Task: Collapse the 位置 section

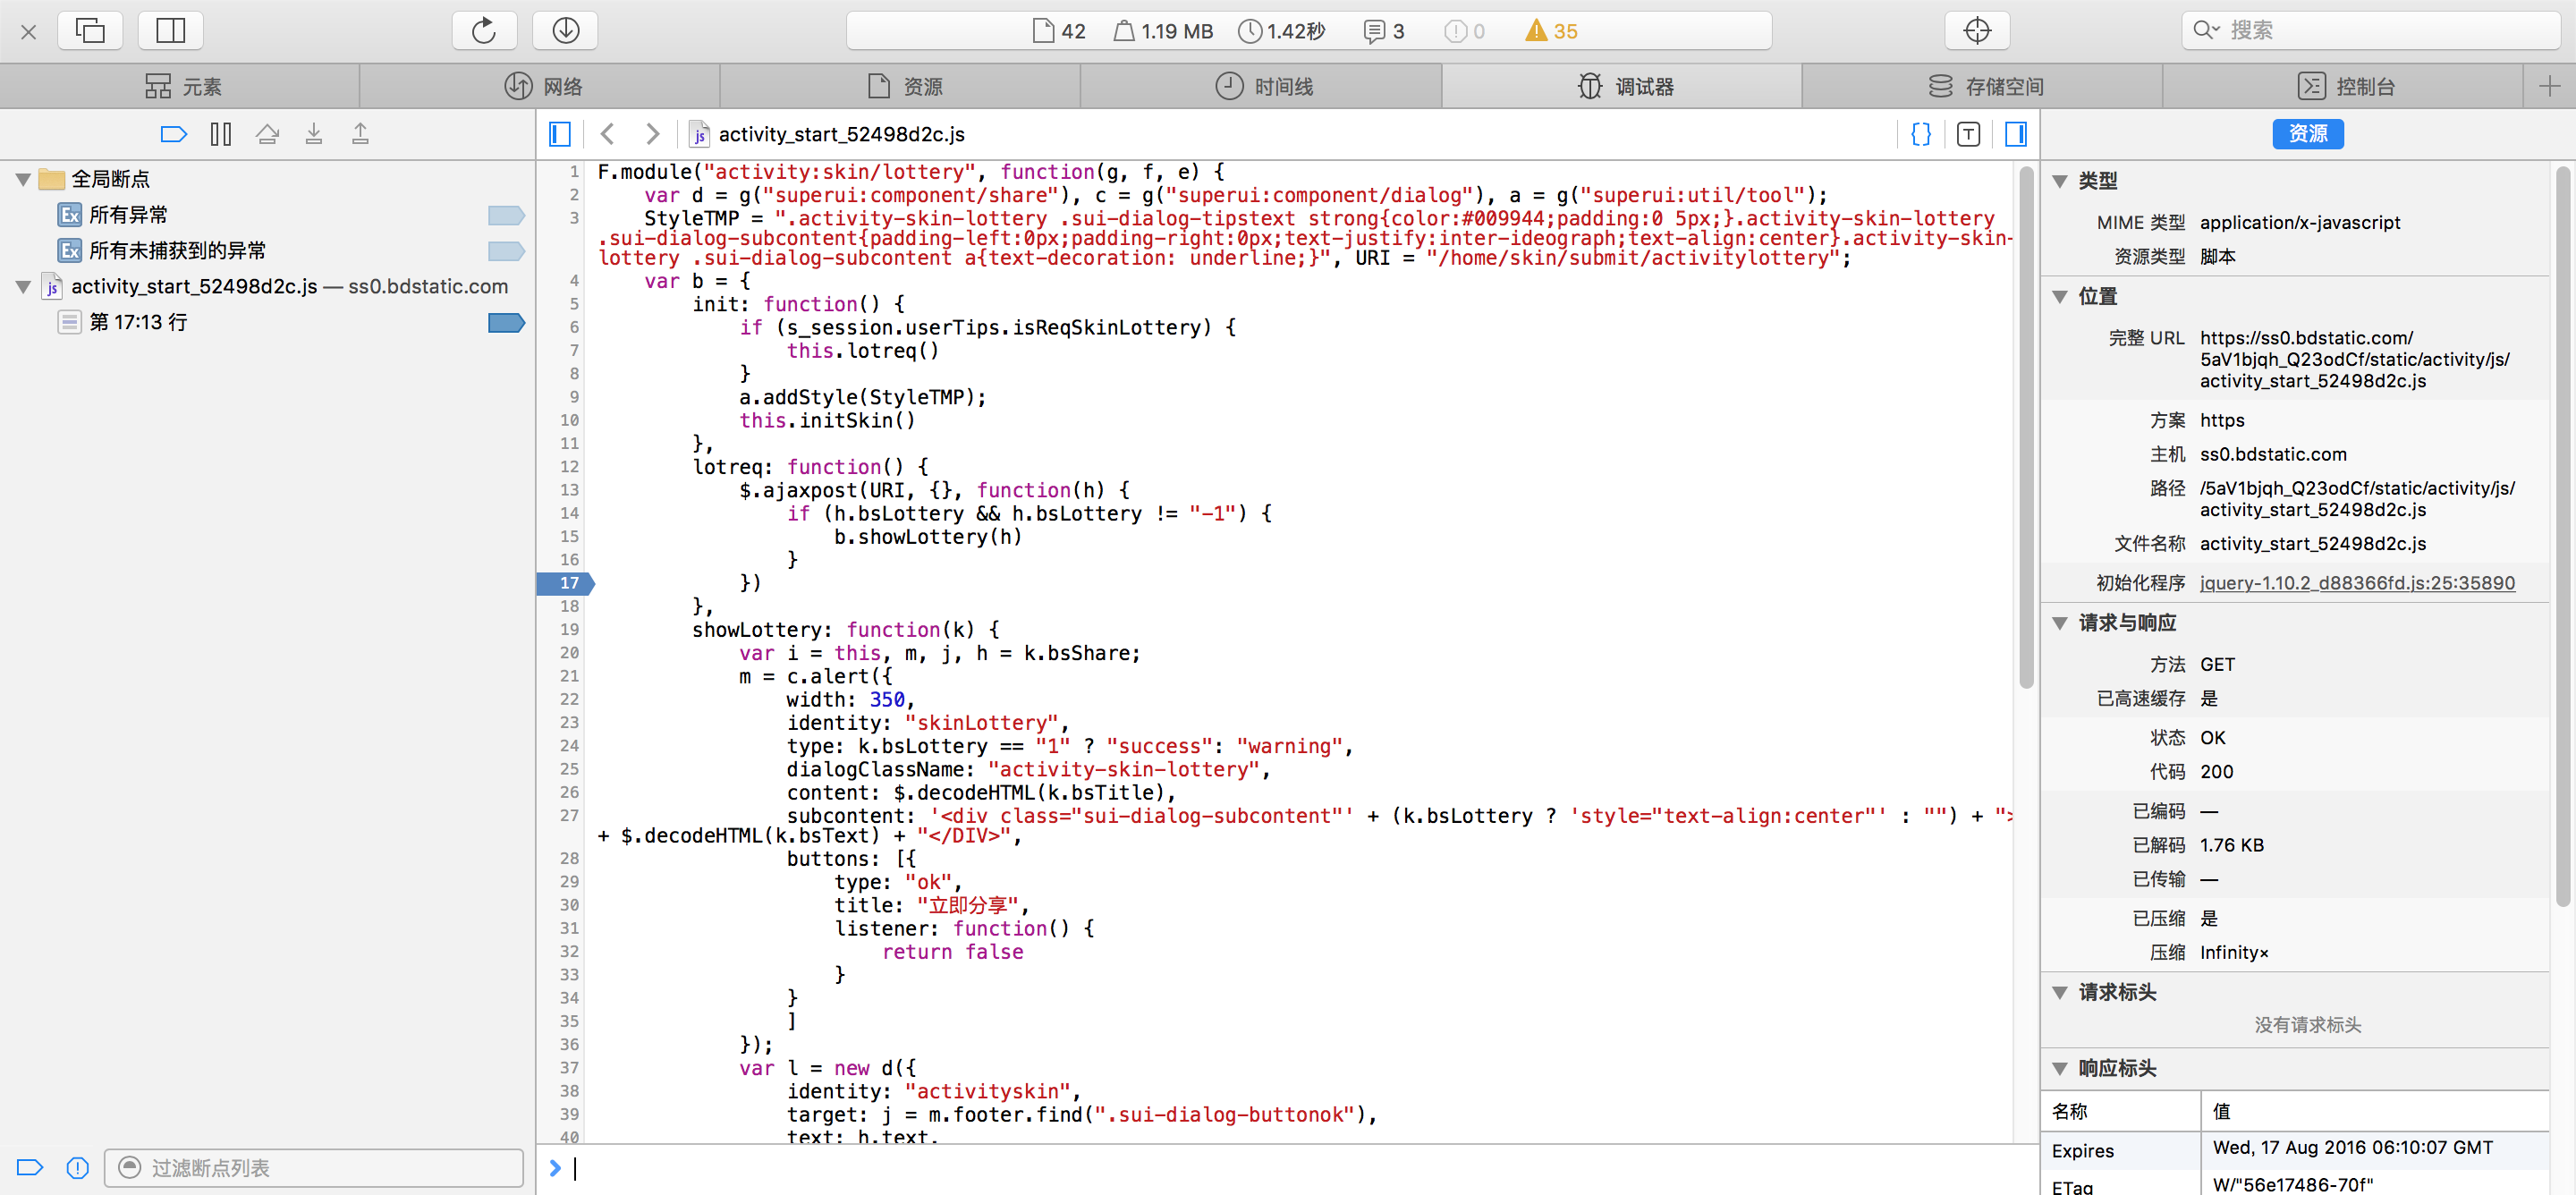Action: tap(2059, 297)
